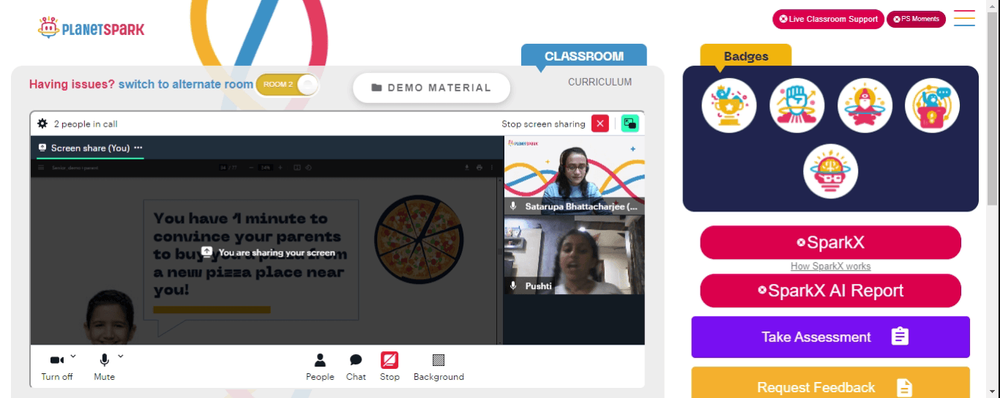1000x398 pixels.
Task: Click the PlanetSpark logo
Action: (91, 28)
